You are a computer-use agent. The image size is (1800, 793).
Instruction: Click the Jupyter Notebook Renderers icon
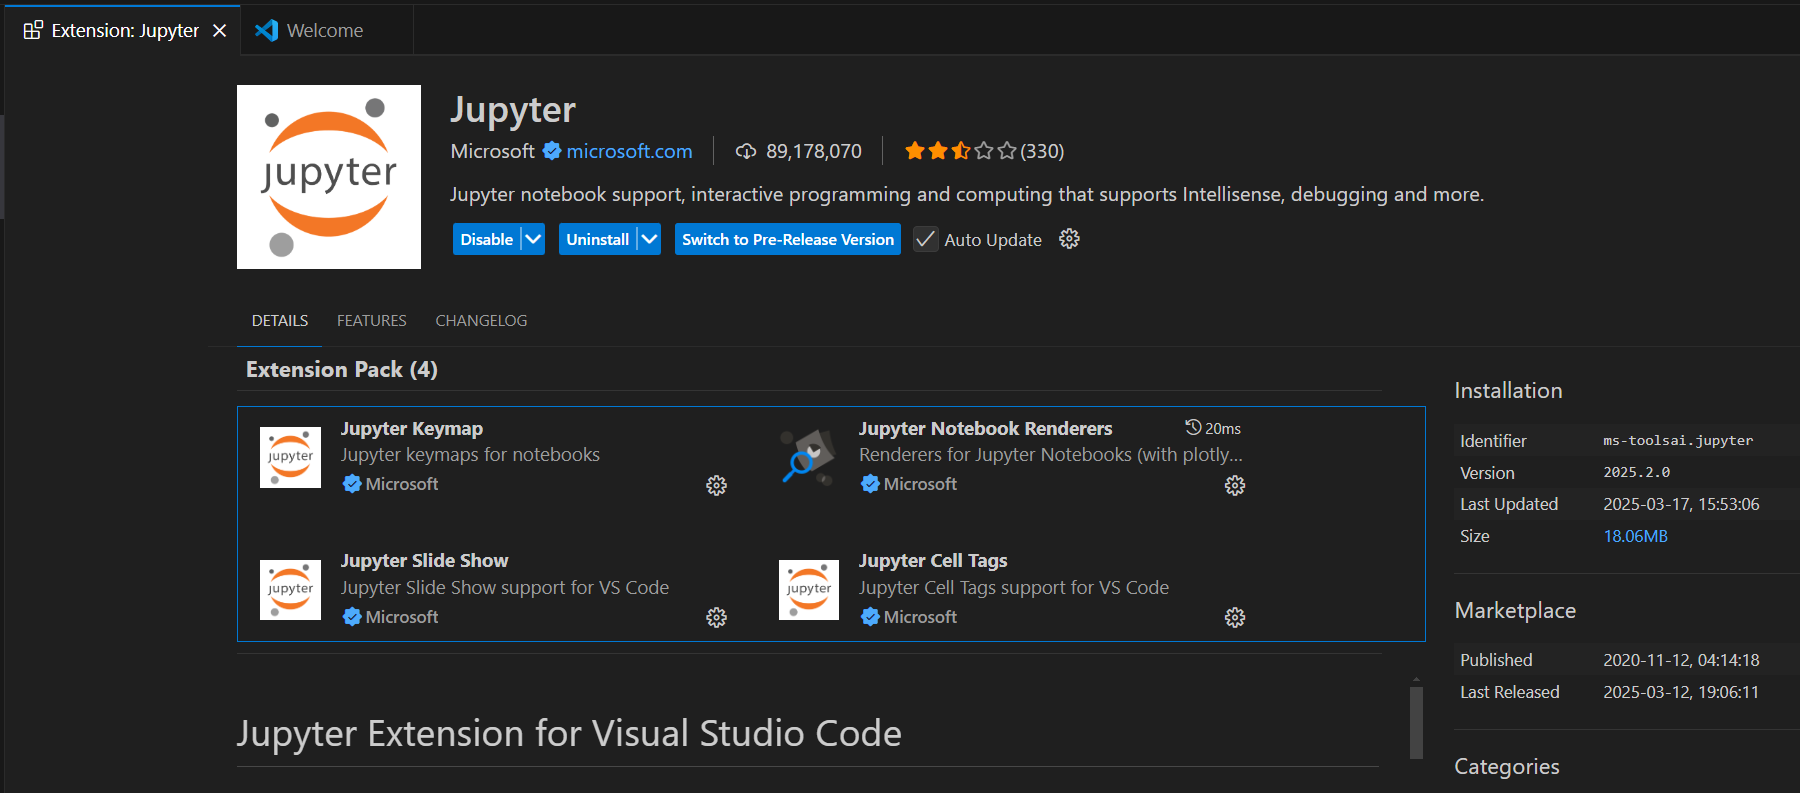pyautogui.click(x=808, y=457)
